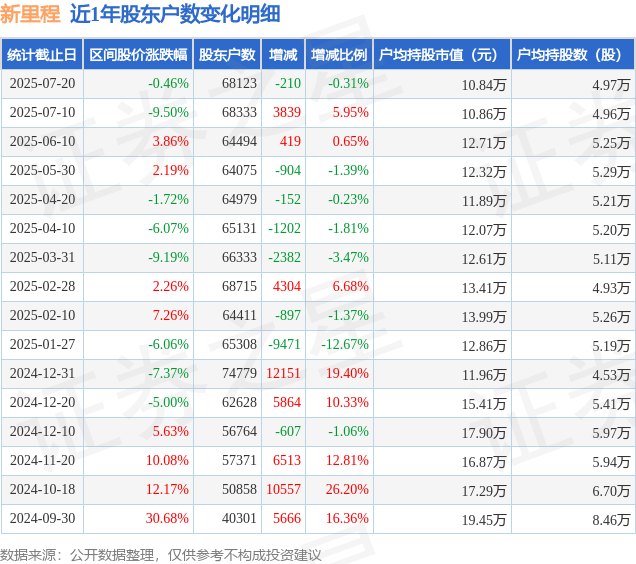Click the 股东户数 column header
636x564 pixels.
pos(227,54)
